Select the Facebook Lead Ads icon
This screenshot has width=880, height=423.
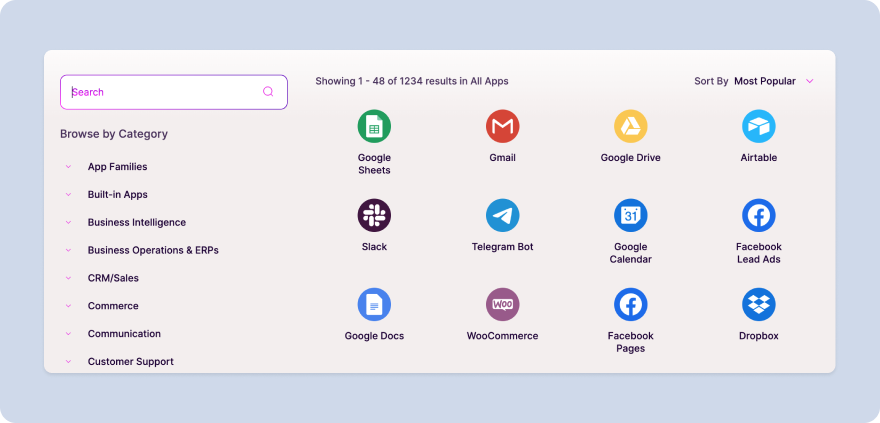[x=758, y=215]
